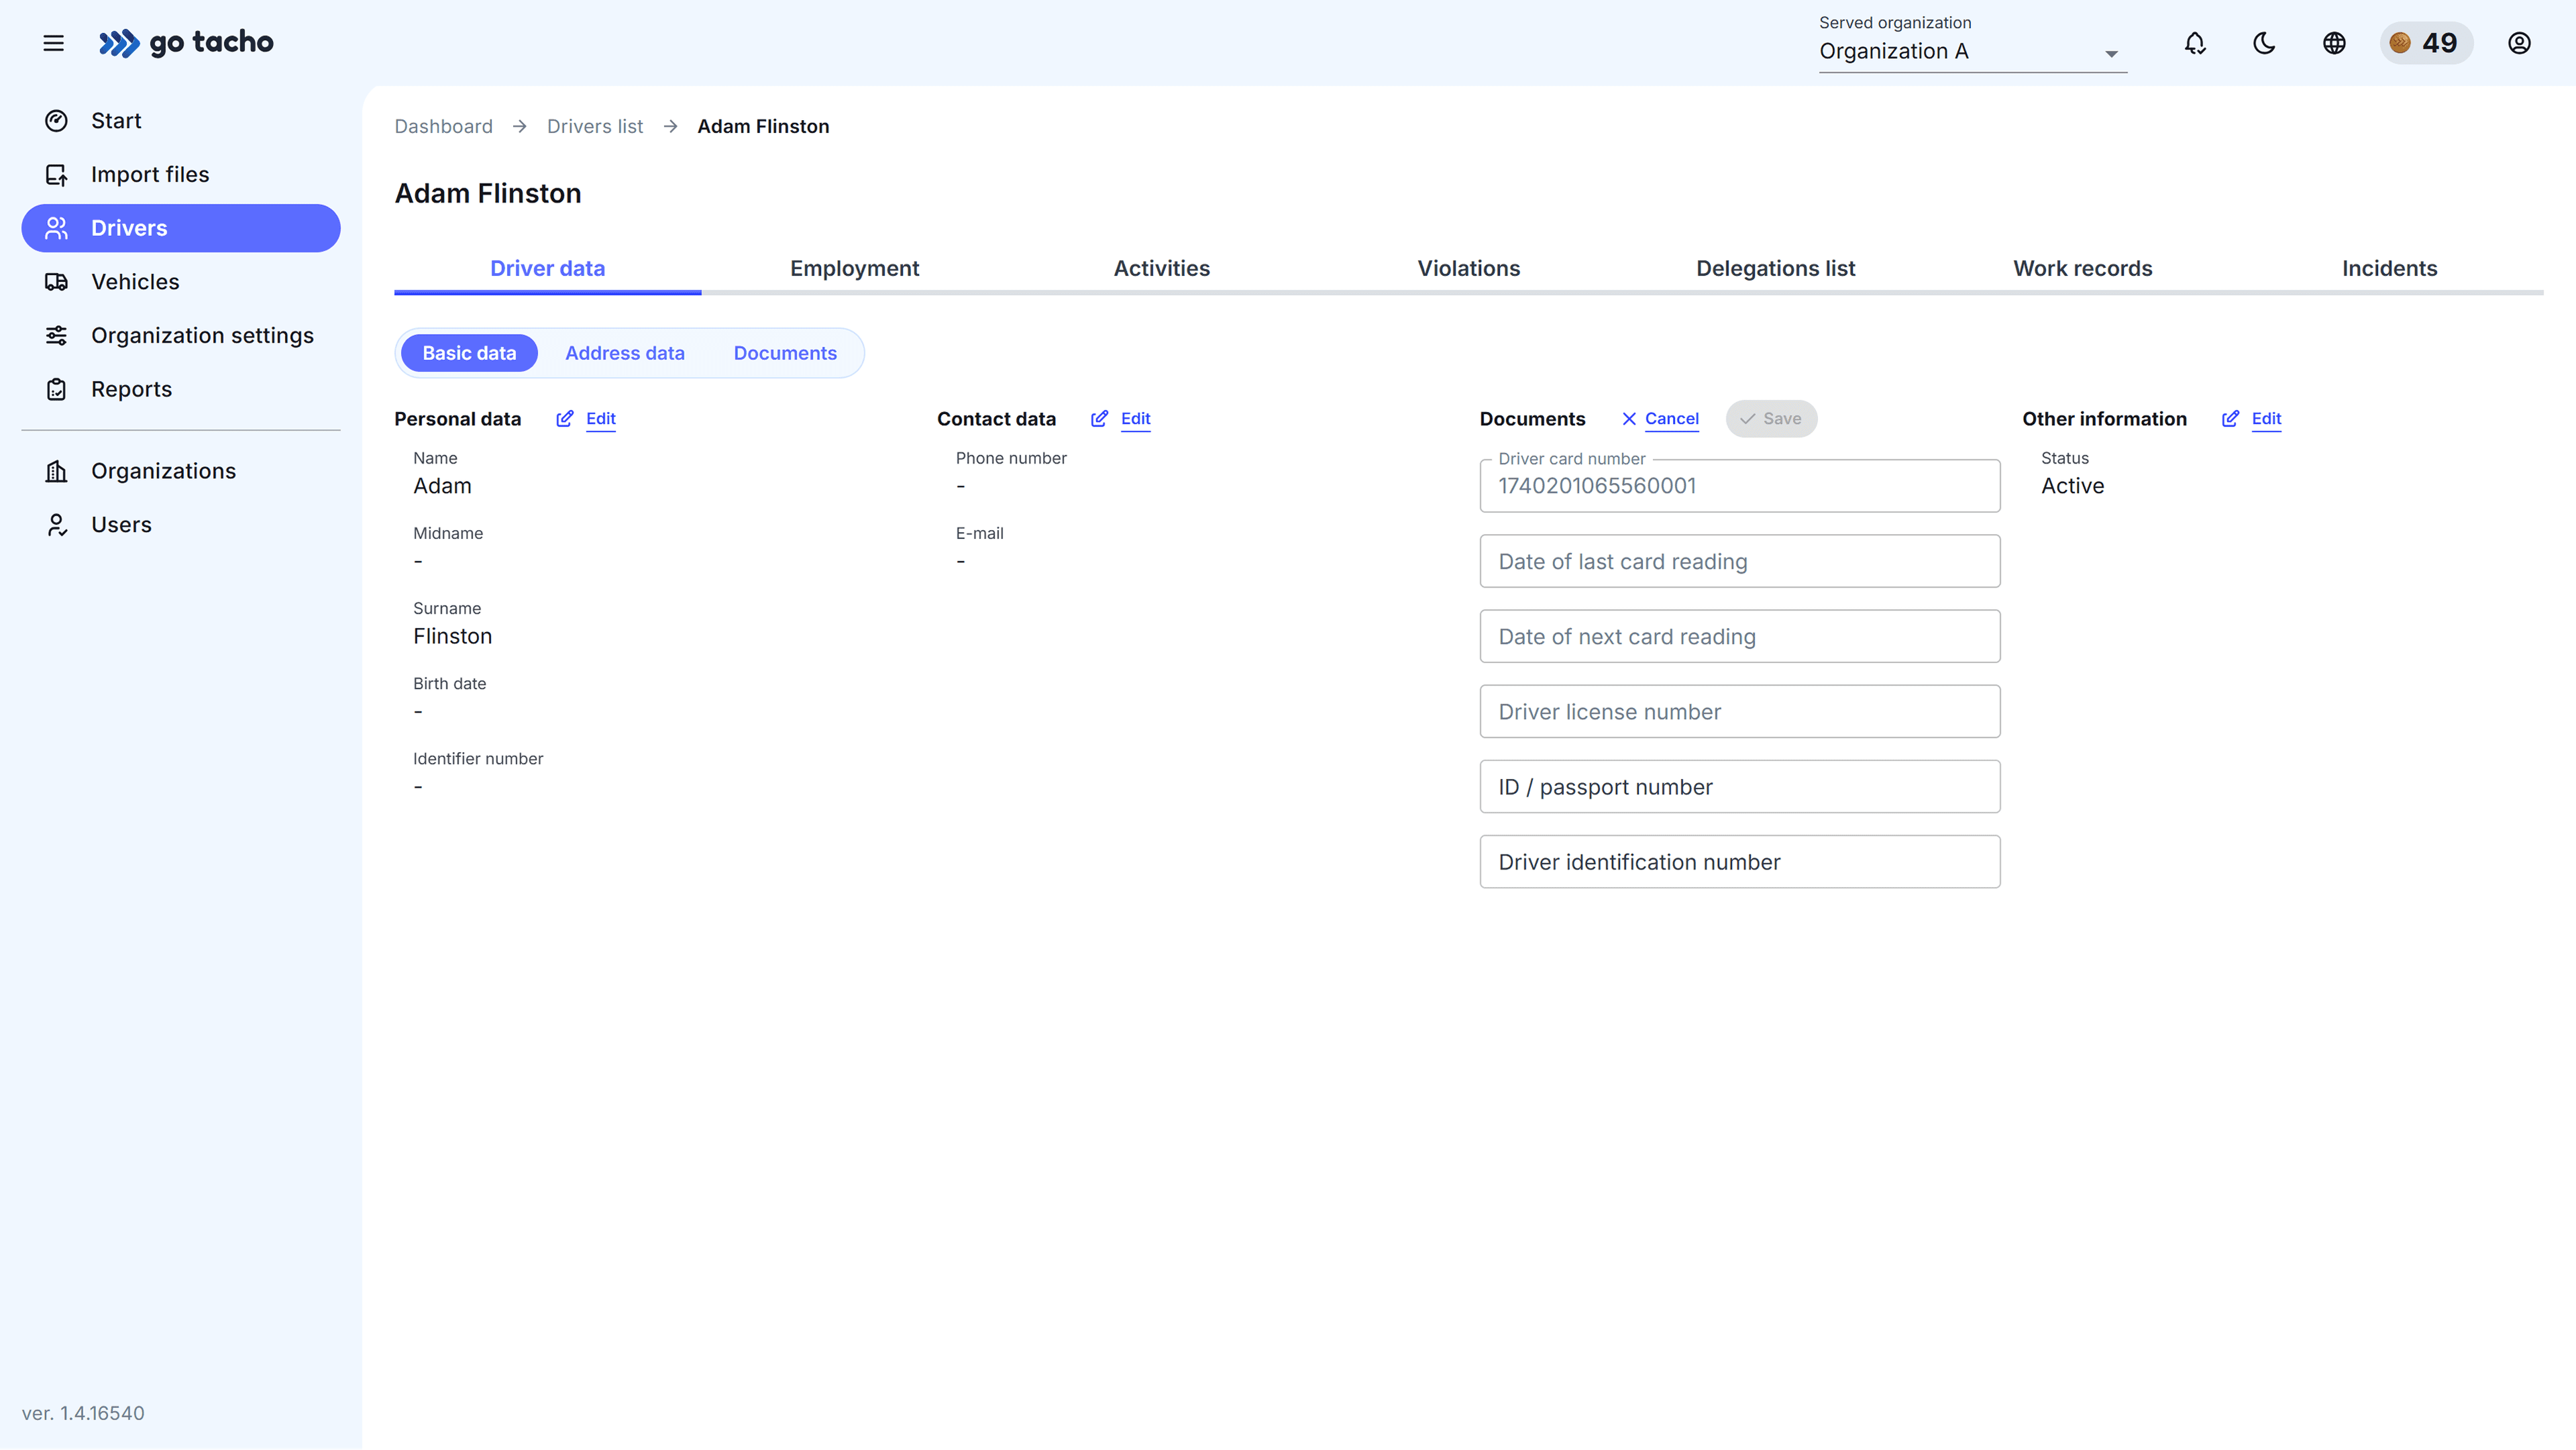Switch to the Employment tab
Screen dimensions: 2576x1450
[x=854, y=268]
